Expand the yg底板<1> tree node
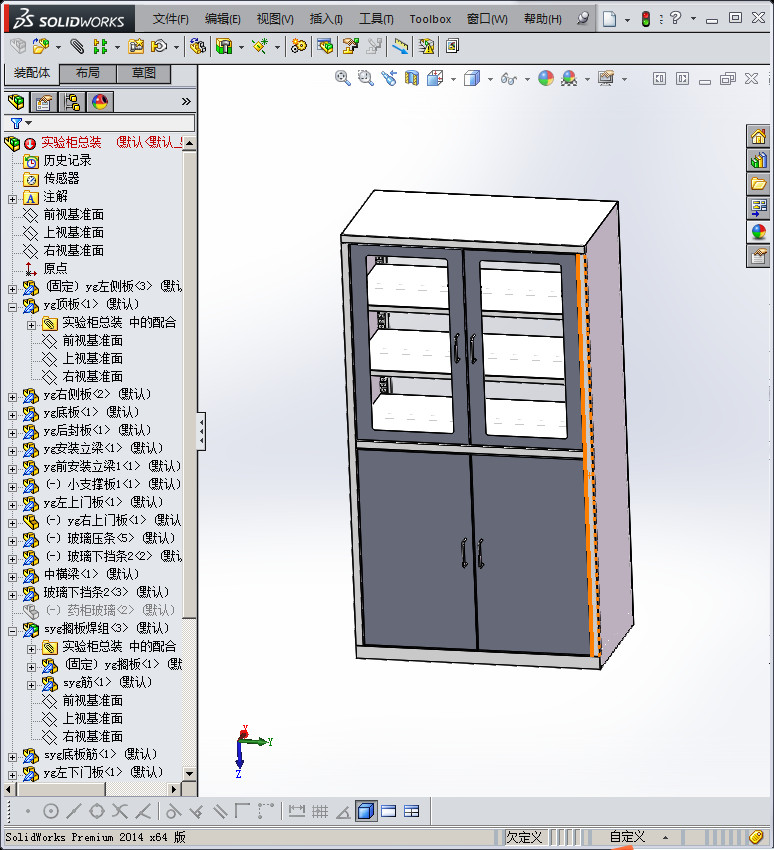The image size is (774, 850). (12, 415)
